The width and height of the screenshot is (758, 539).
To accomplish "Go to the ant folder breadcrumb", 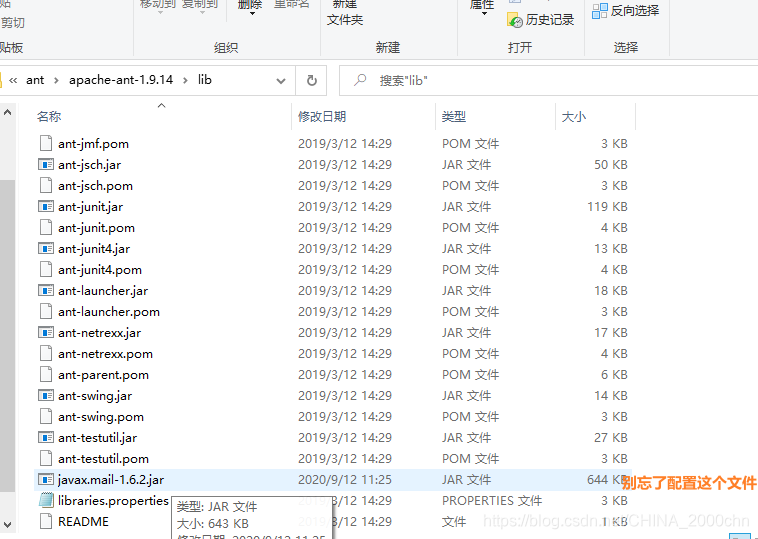I will 35,80.
